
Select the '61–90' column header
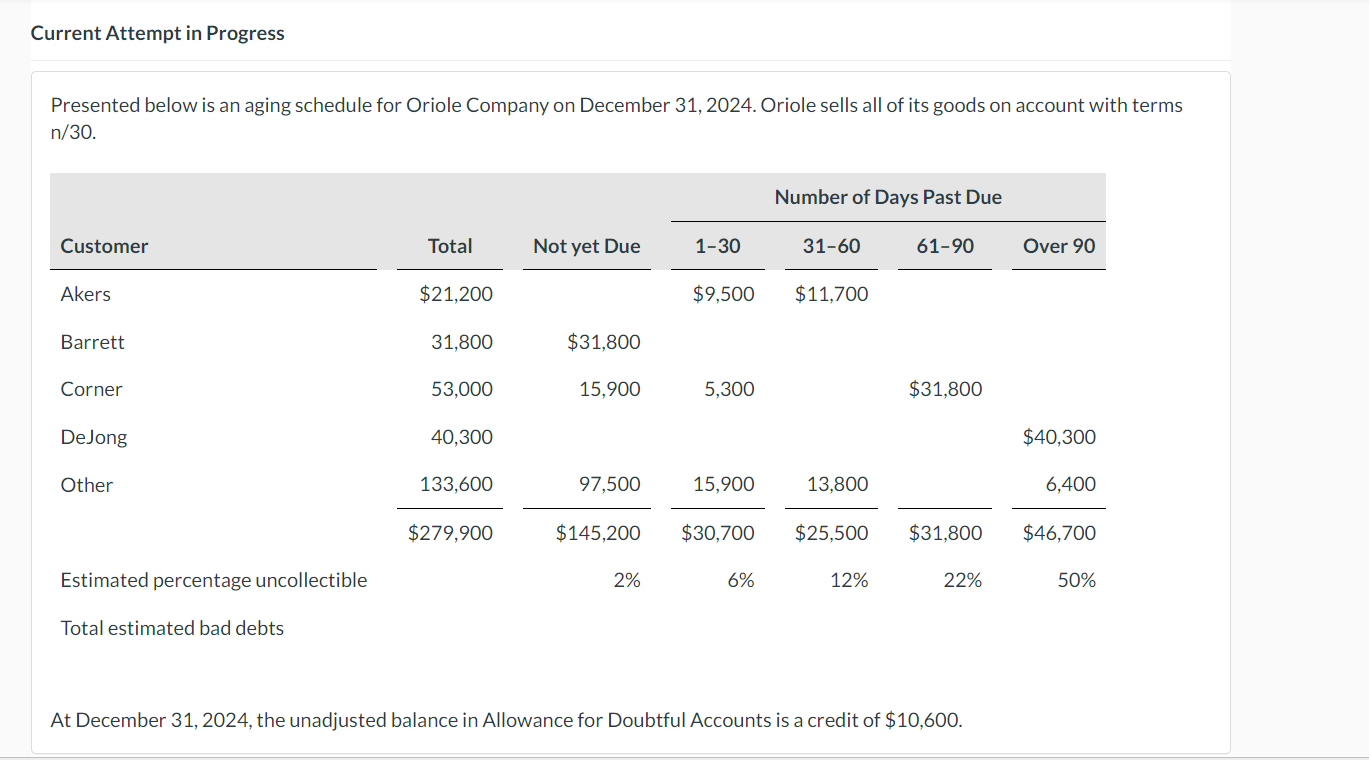point(945,246)
